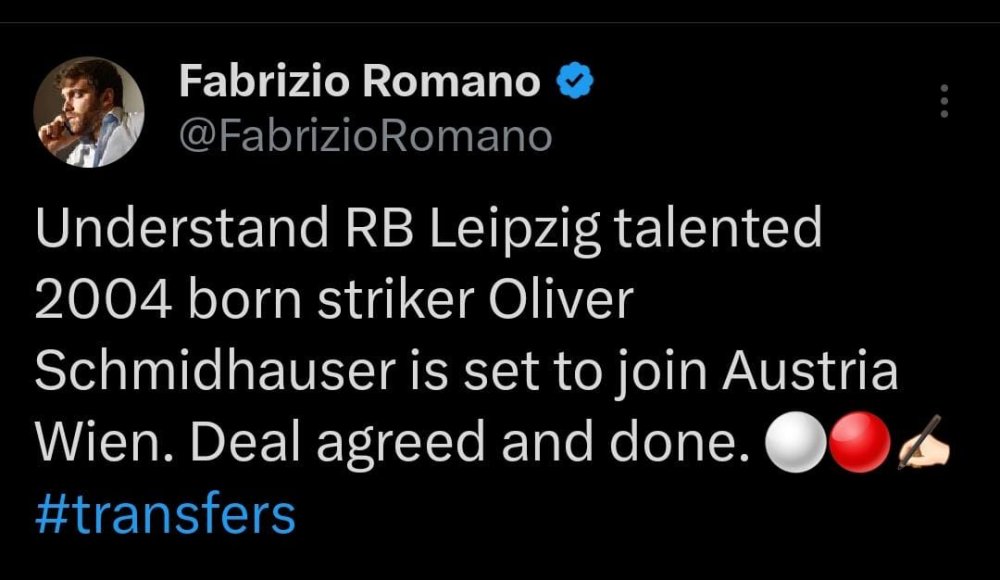This screenshot has width=1000, height=580.
Task: Open Fabrizio Romano's profile picture
Action: click(90, 112)
